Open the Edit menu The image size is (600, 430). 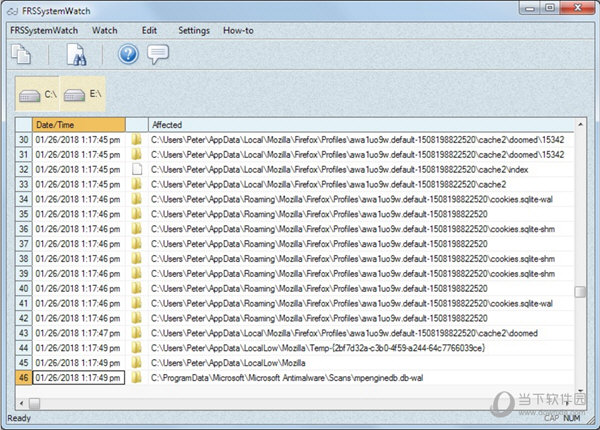(149, 31)
